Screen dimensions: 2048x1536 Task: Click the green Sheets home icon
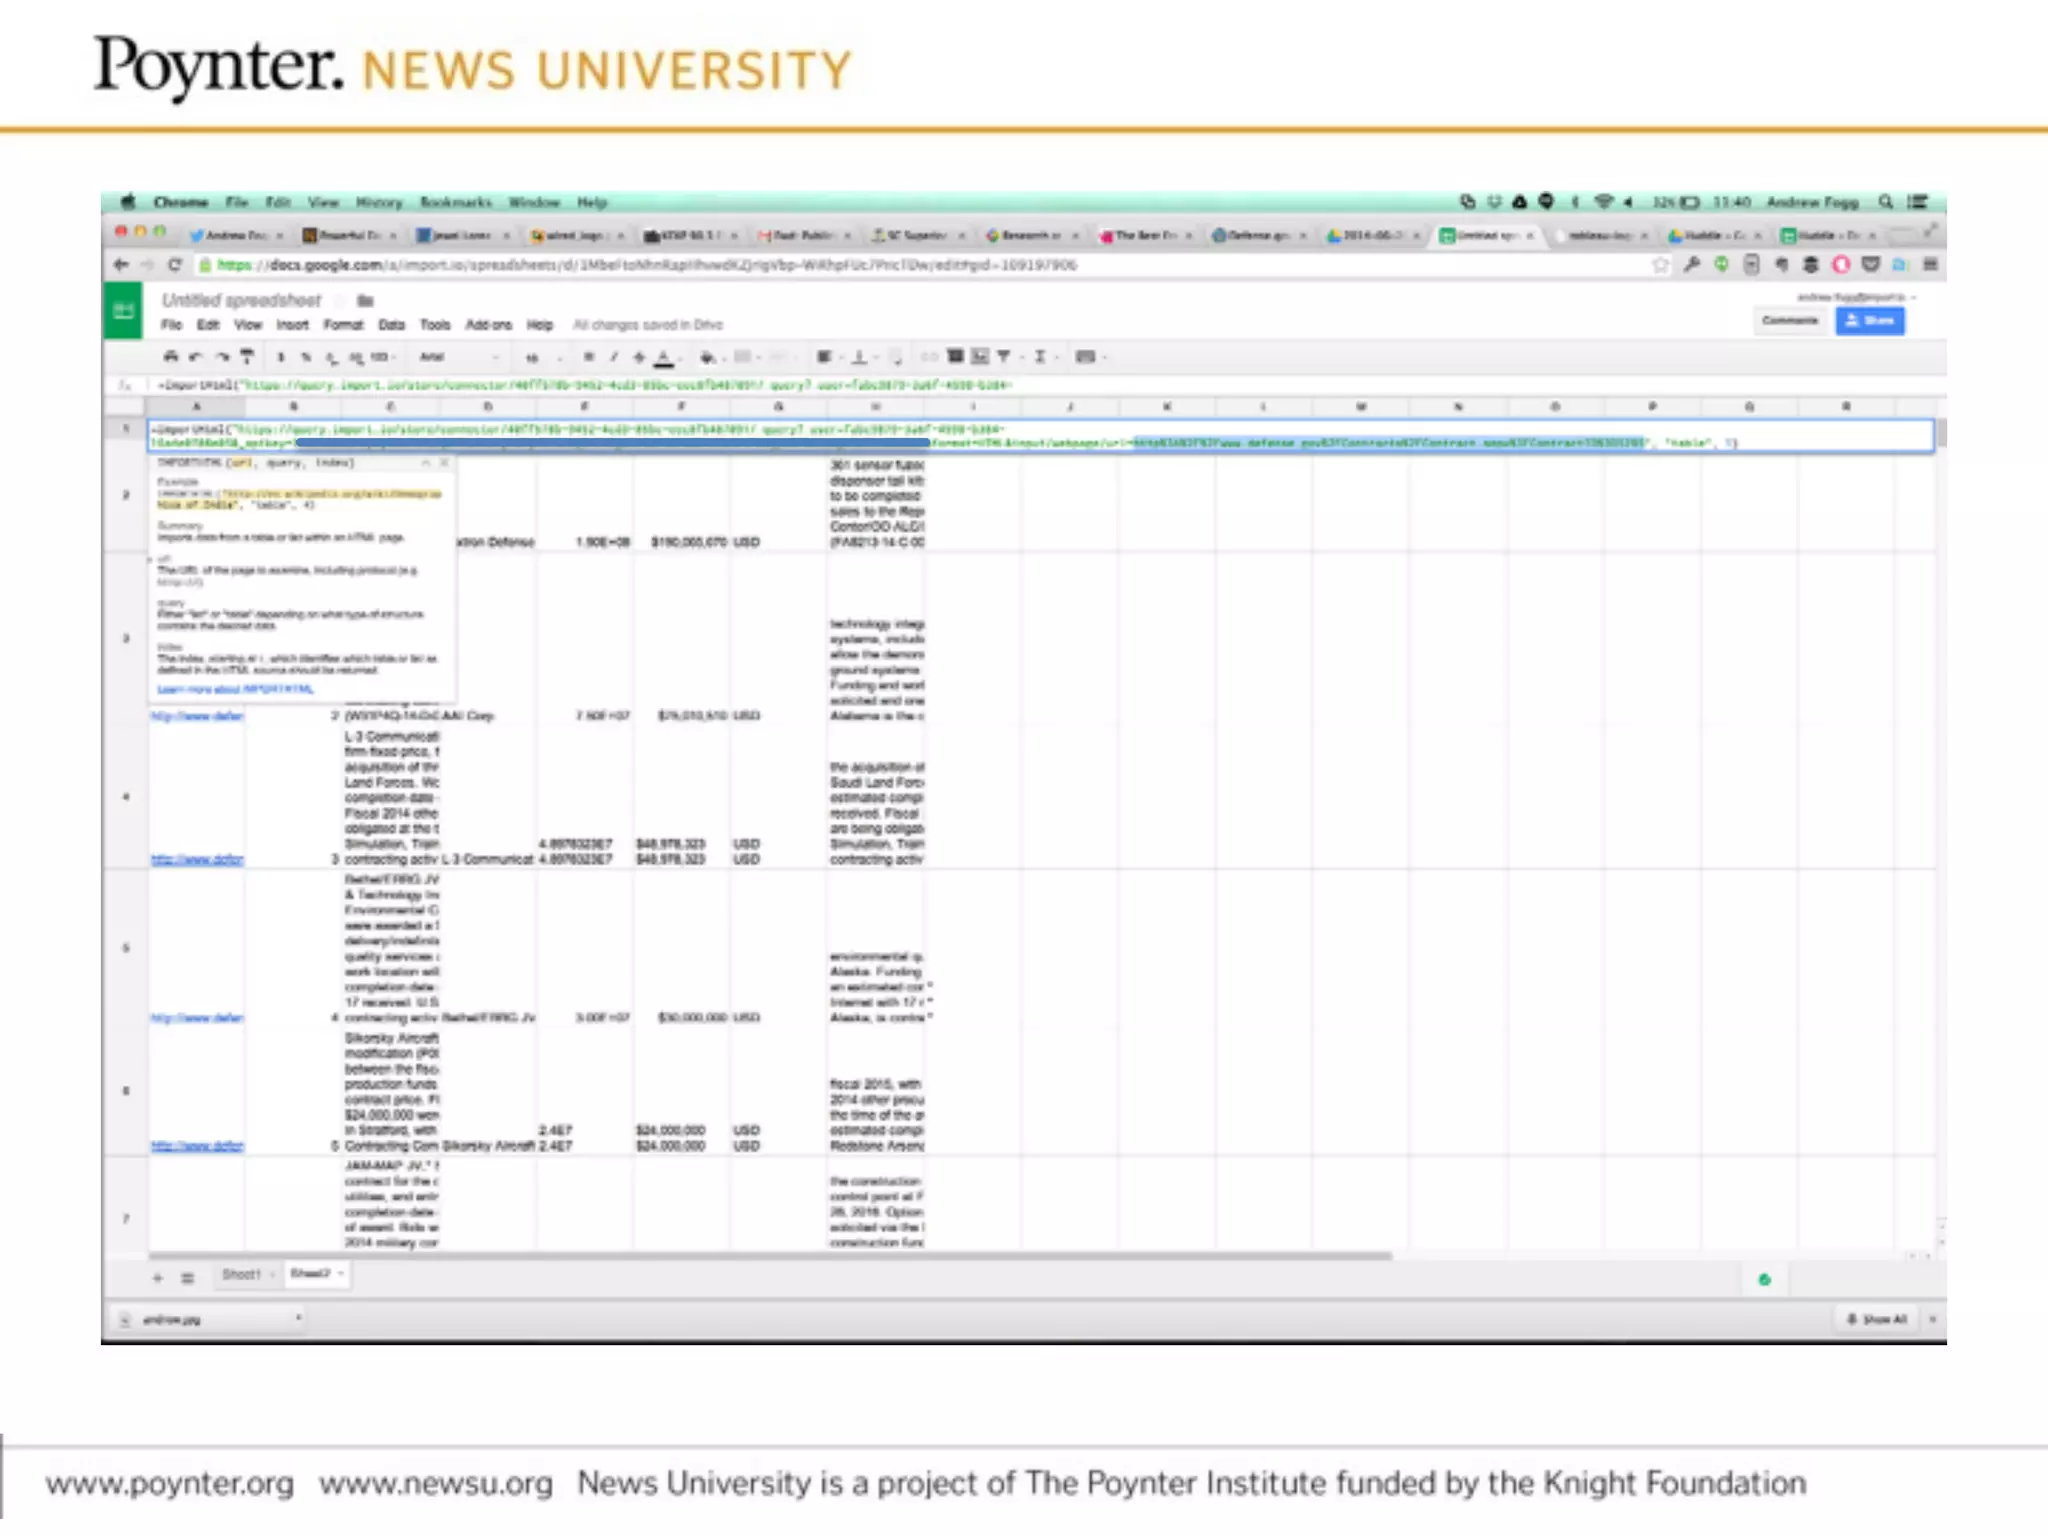(x=124, y=311)
